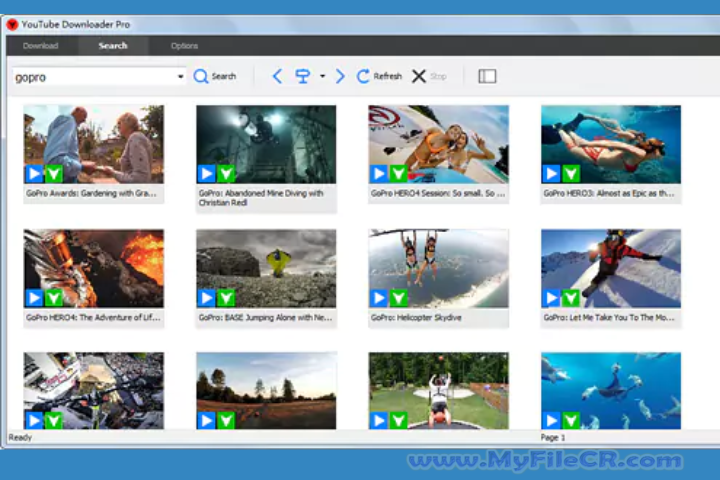Play the mountain bike crowd video
Screen dimensions: 720x480
(34, 420)
